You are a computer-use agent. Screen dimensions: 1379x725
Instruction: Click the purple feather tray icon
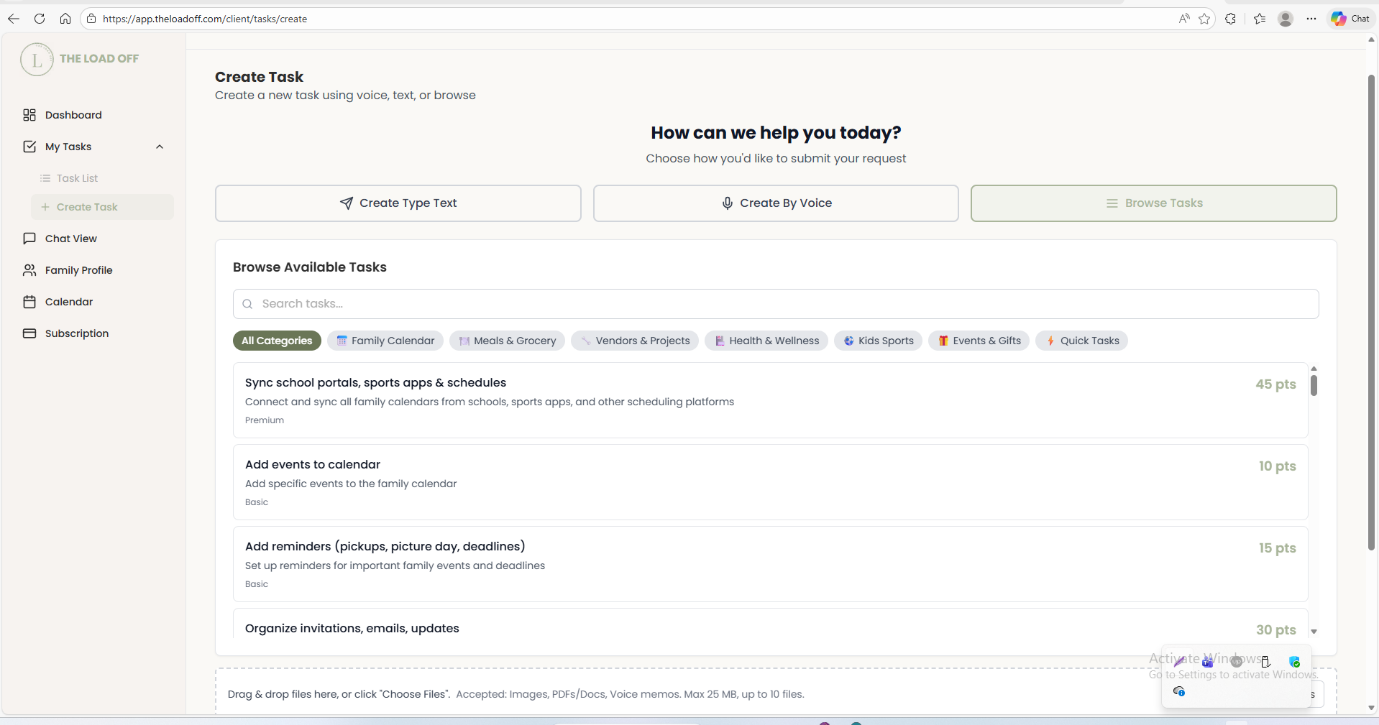tap(1180, 661)
